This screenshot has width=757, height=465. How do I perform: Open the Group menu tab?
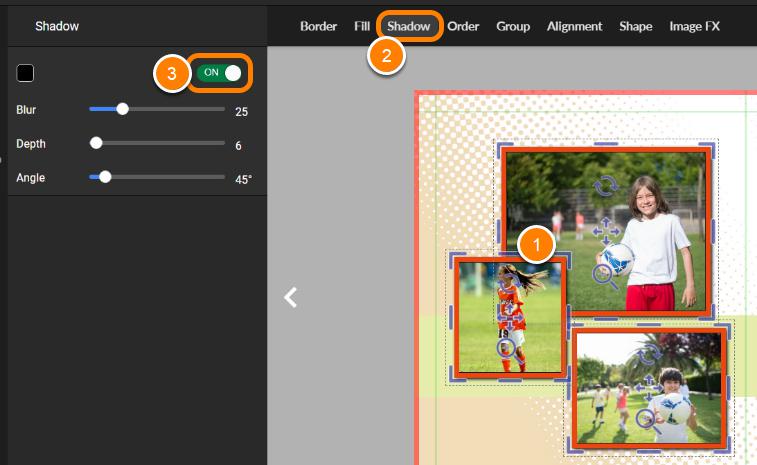tap(513, 26)
